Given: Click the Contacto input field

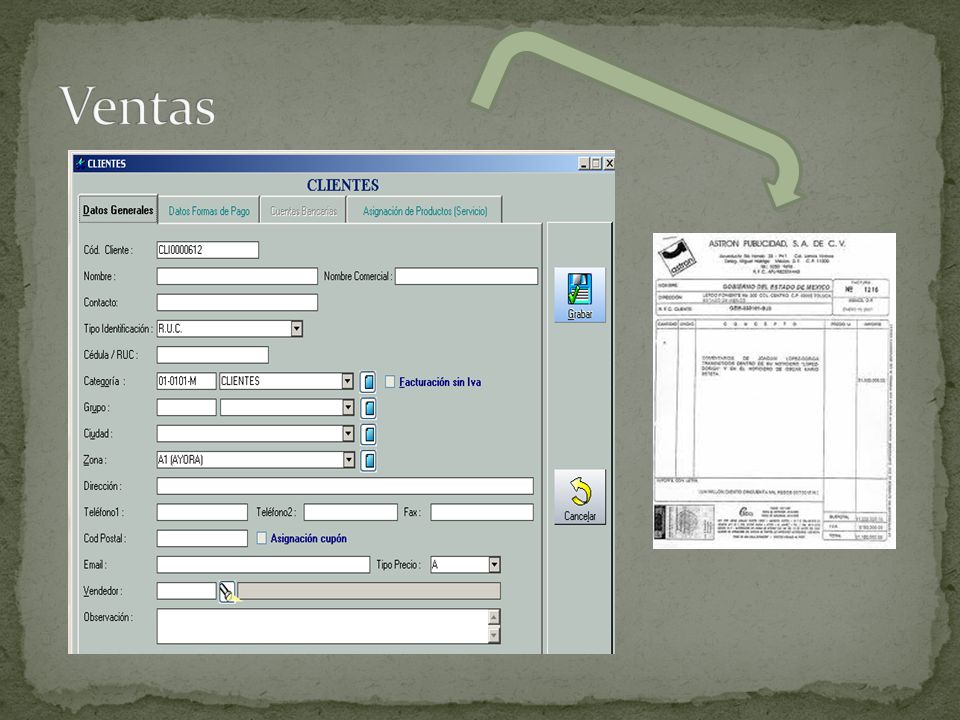Looking at the screenshot, I should [x=237, y=302].
